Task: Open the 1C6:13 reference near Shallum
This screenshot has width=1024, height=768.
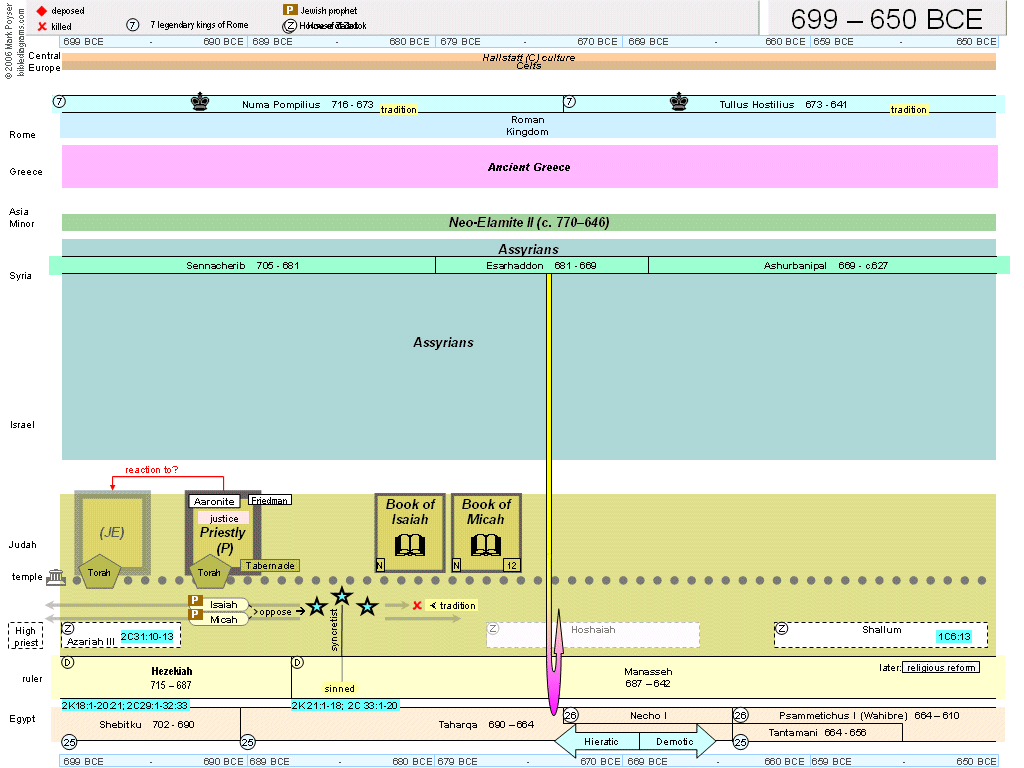Action: click(x=954, y=636)
